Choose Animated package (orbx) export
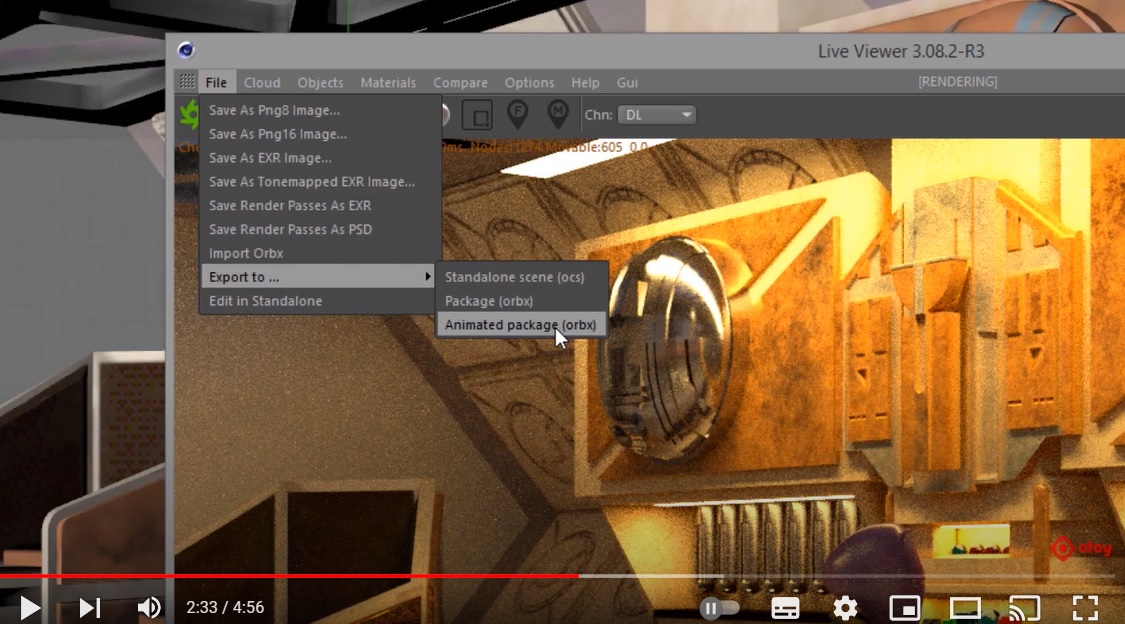This screenshot has width=1125, height=624. (x=522, y=324)
